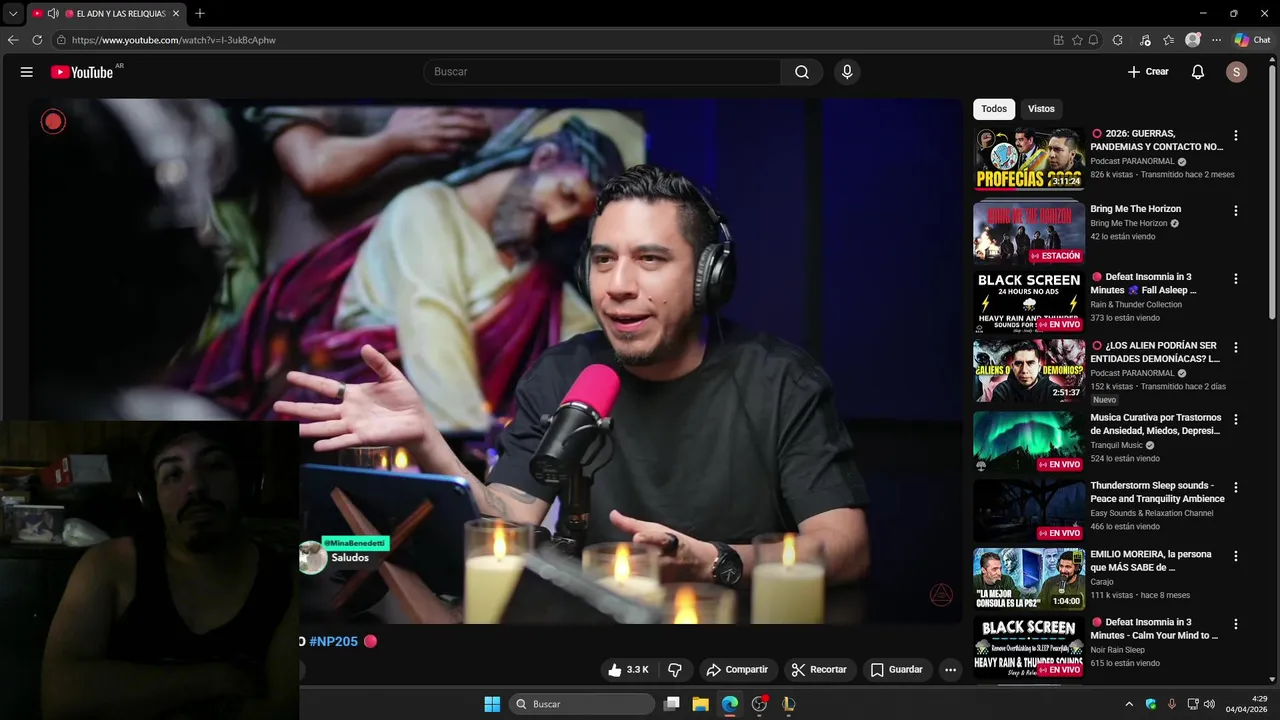Open options for Emilio Moreira video
Screen dimensions: 1280x720
(x=1236, y=555)
